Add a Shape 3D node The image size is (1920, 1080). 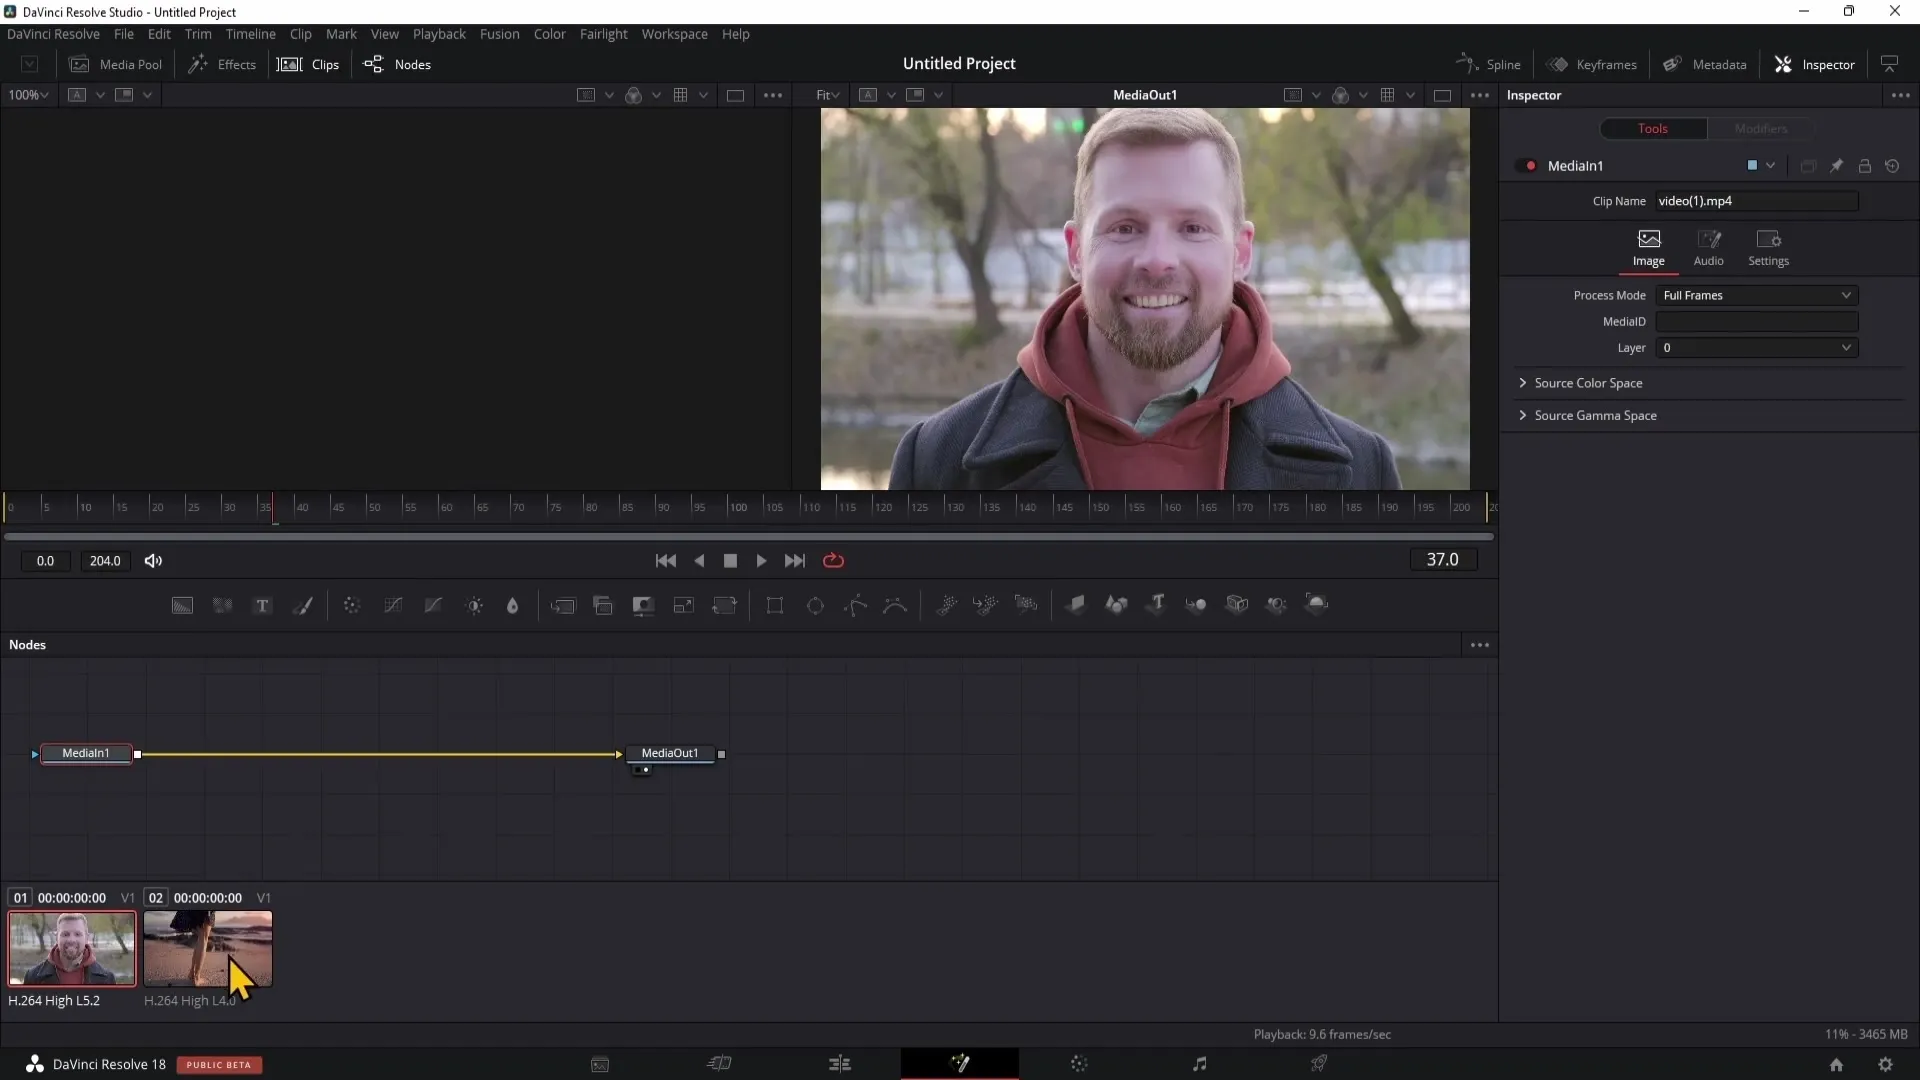click(1115, 604)
